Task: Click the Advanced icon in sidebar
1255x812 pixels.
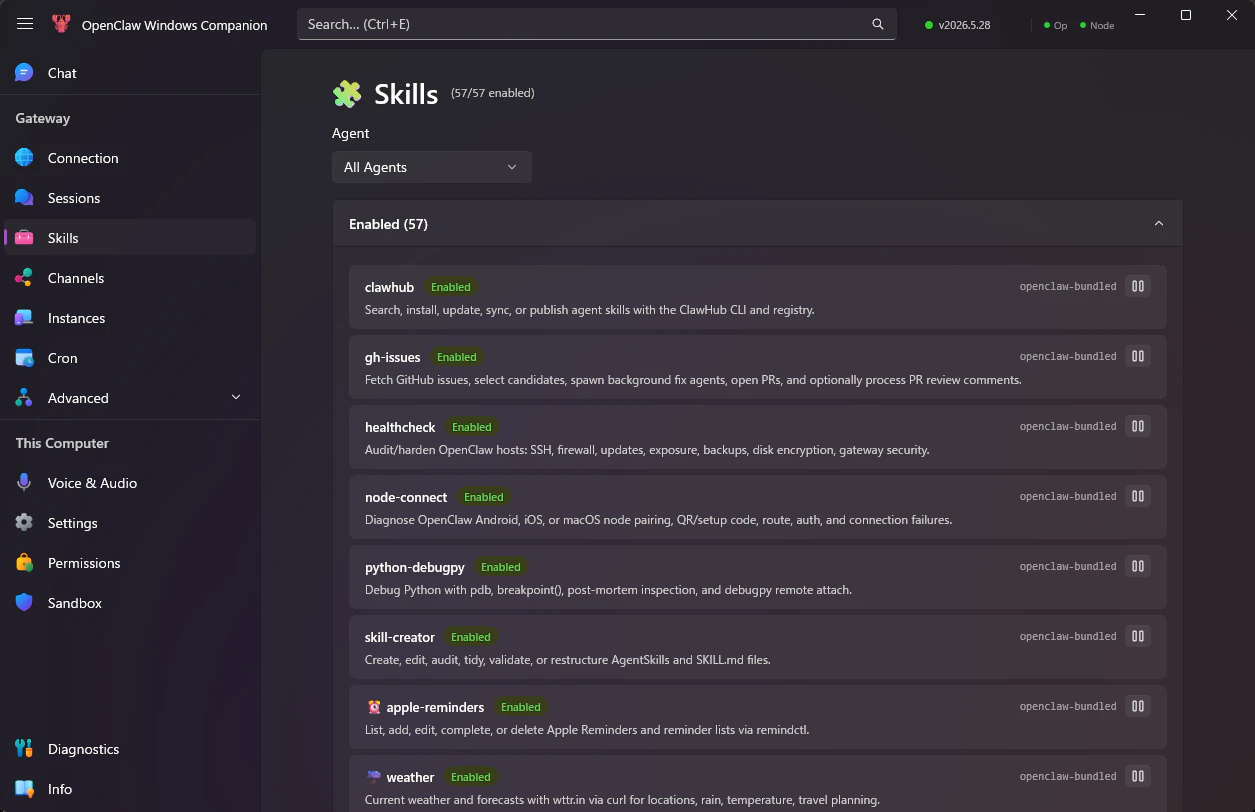Action: (24, 398)
